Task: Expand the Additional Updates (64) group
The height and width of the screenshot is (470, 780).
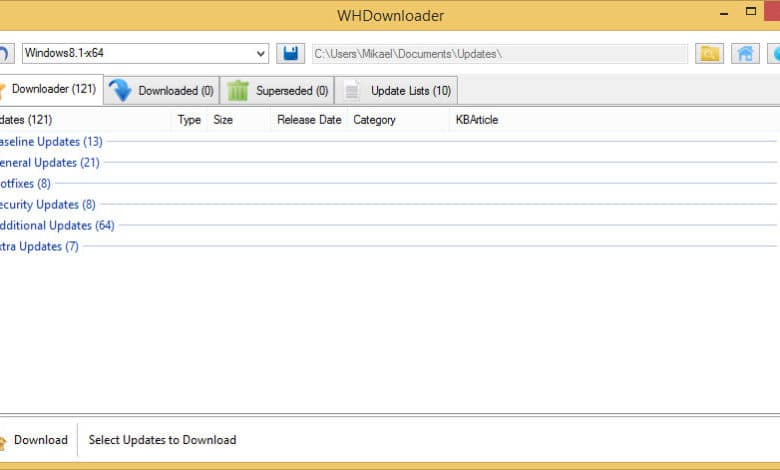Action: point(57,225)
